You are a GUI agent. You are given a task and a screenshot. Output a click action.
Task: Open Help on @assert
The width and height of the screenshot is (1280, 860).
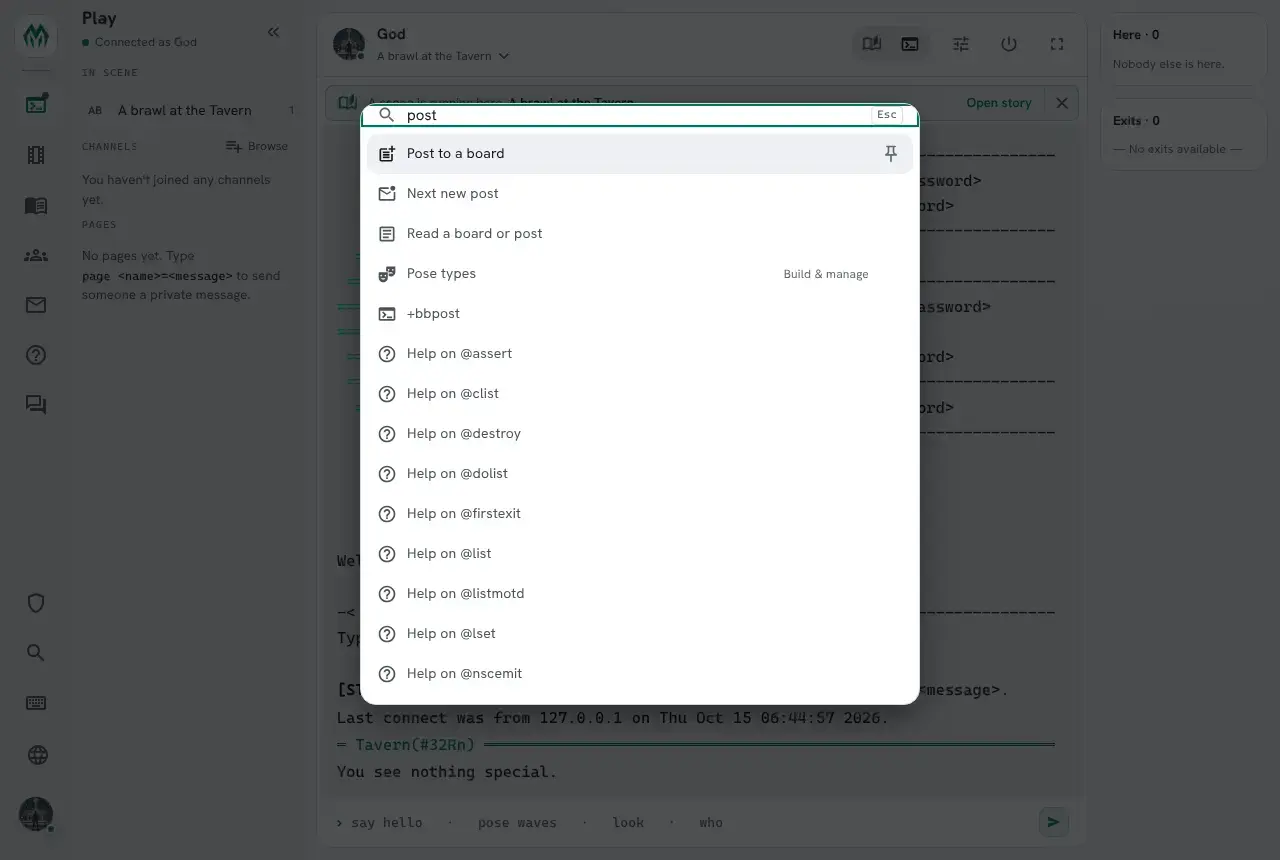pyautogui.click(x=640, y=354)
